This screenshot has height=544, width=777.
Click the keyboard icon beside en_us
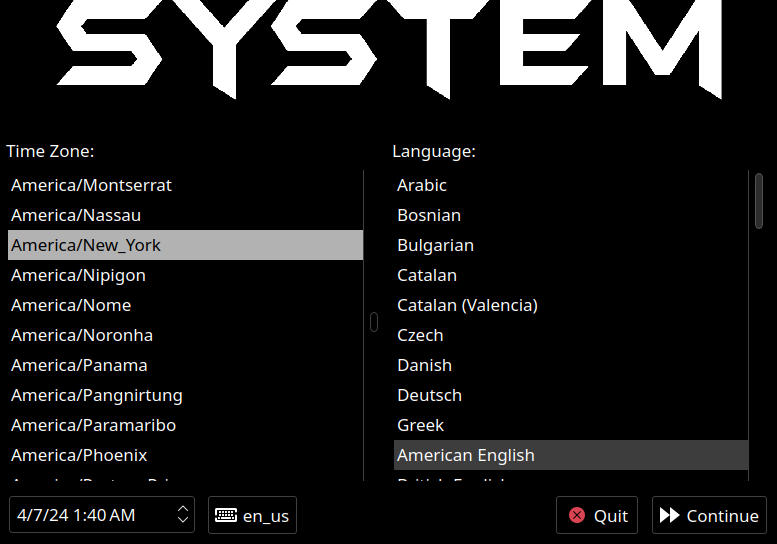226,516
